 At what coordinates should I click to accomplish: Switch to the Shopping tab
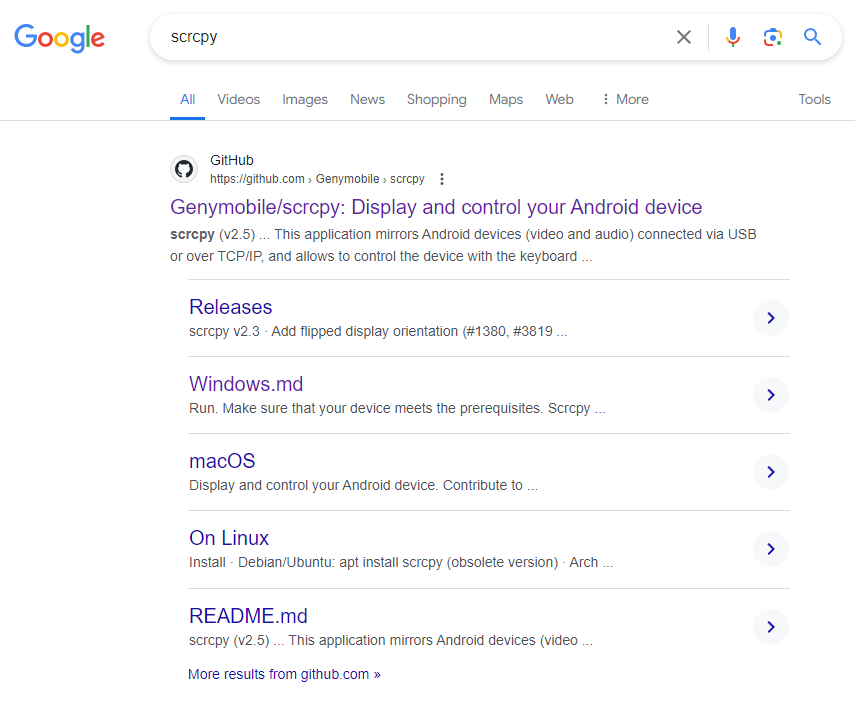437,99
